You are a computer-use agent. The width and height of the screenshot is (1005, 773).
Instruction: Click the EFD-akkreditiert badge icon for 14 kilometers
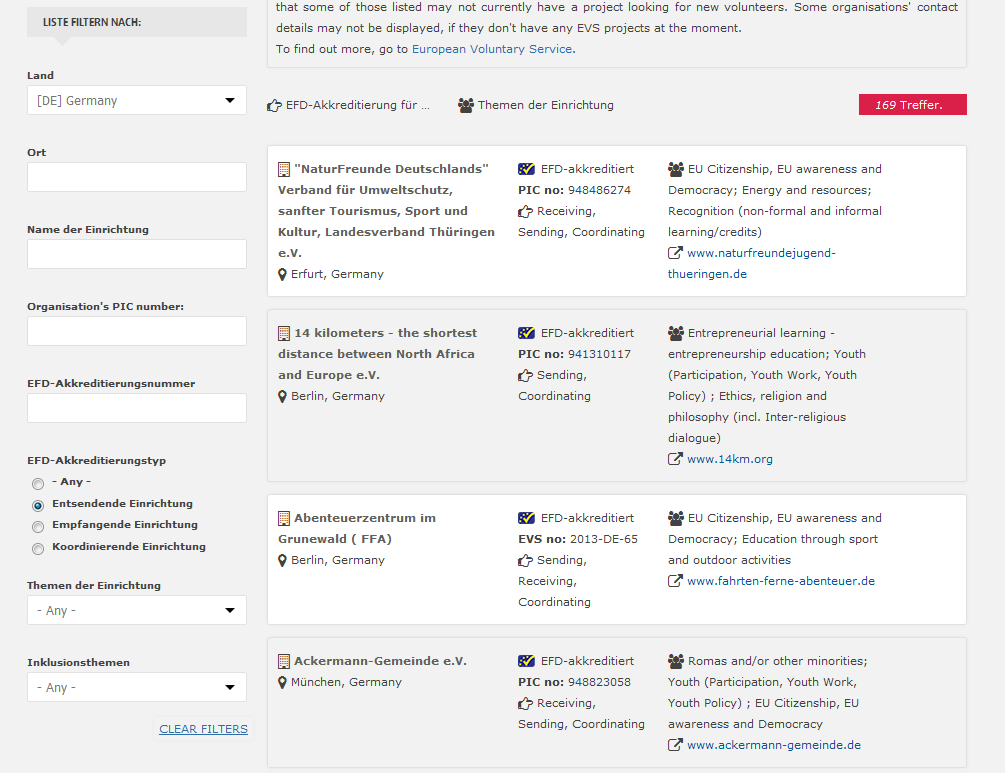pyautogui.click(x=527, y=332)
